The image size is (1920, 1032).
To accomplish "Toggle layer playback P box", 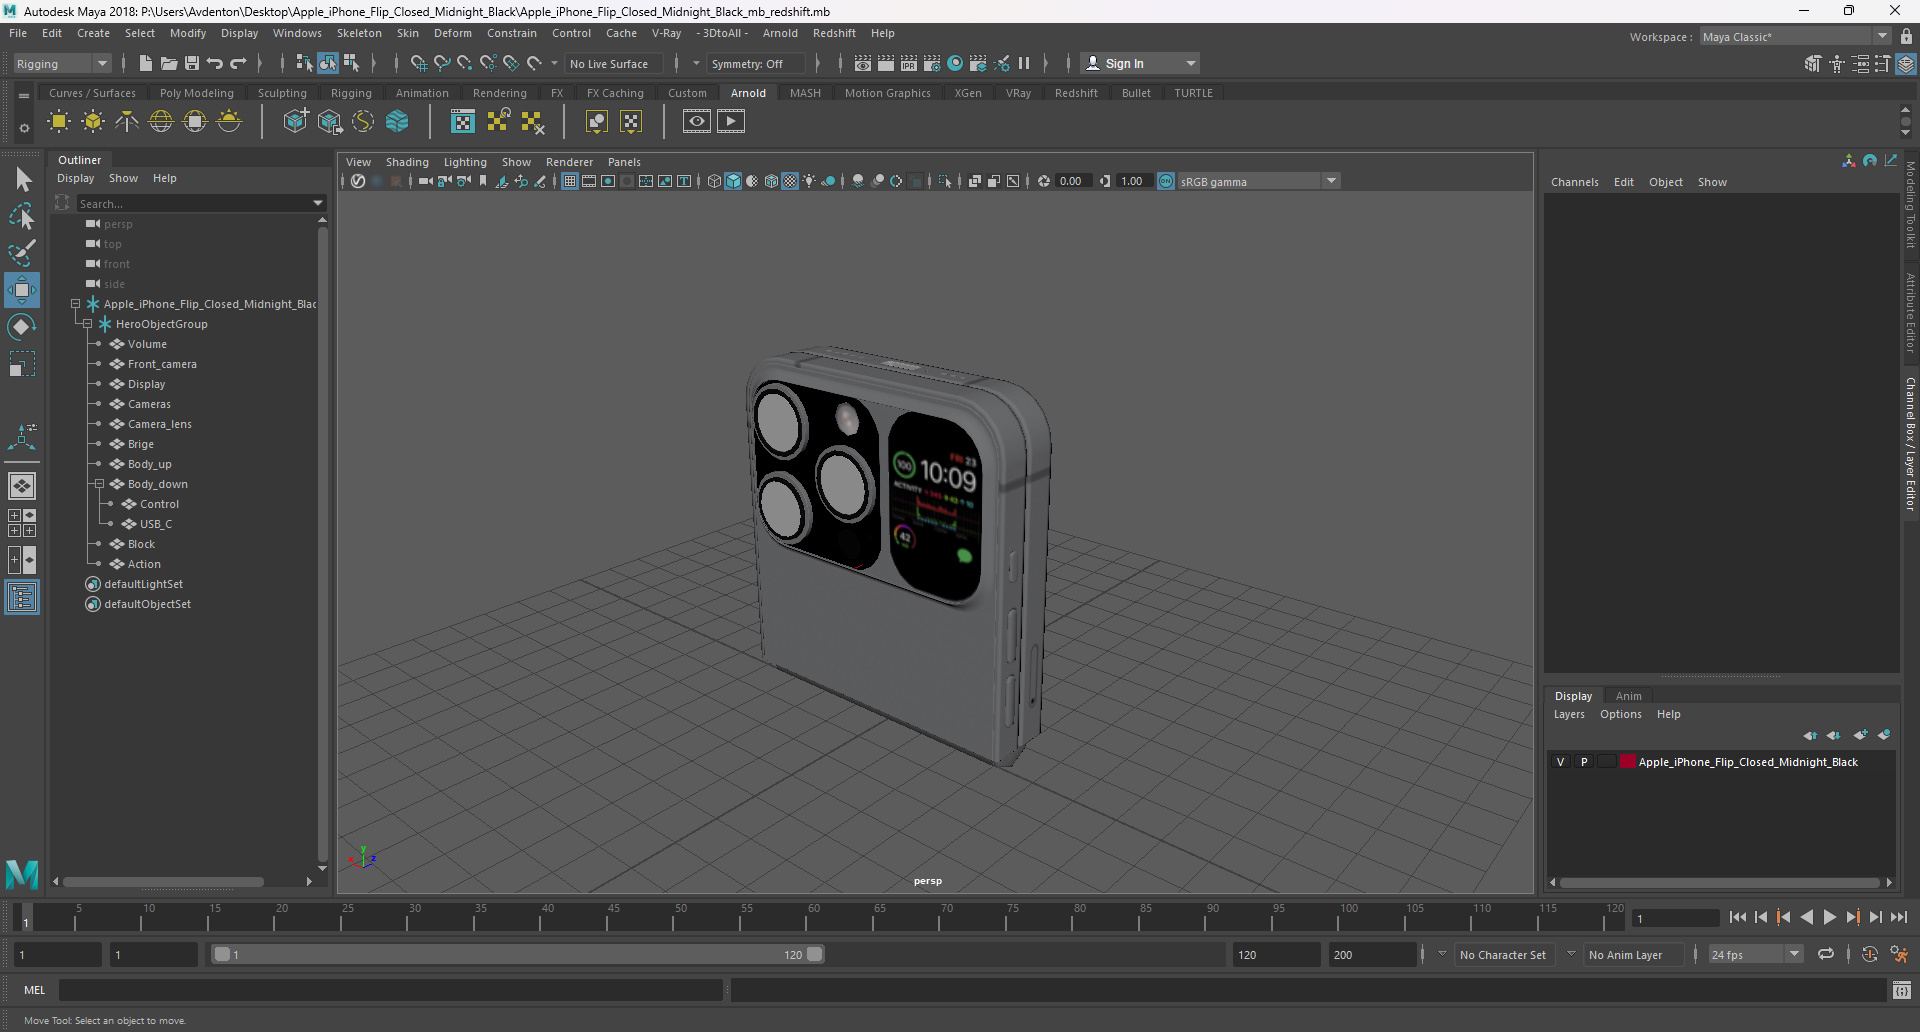I will (x=1584, y=762).
